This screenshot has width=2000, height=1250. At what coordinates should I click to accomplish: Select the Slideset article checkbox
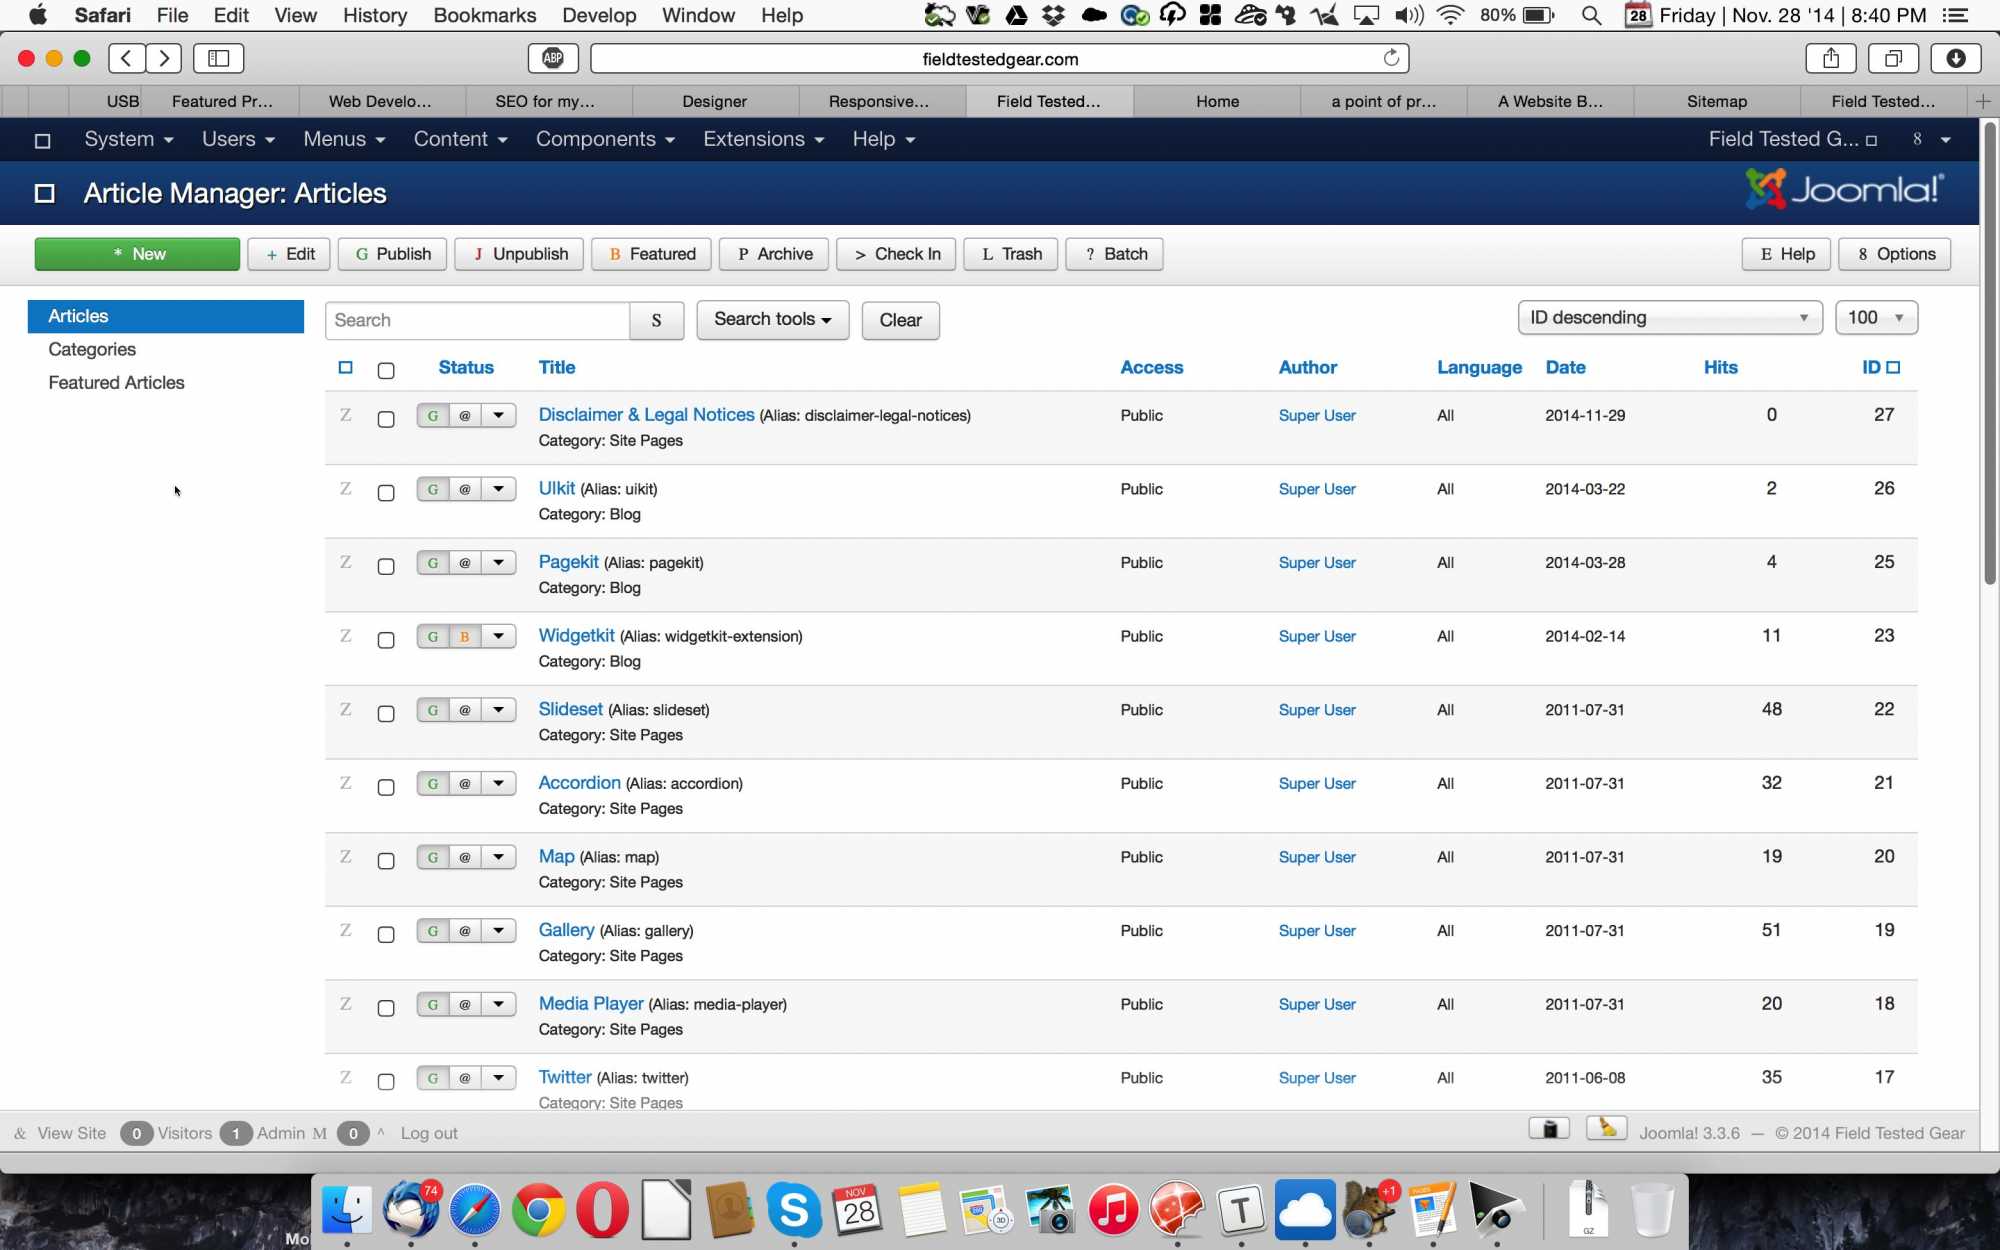click(x=386, y=713)
